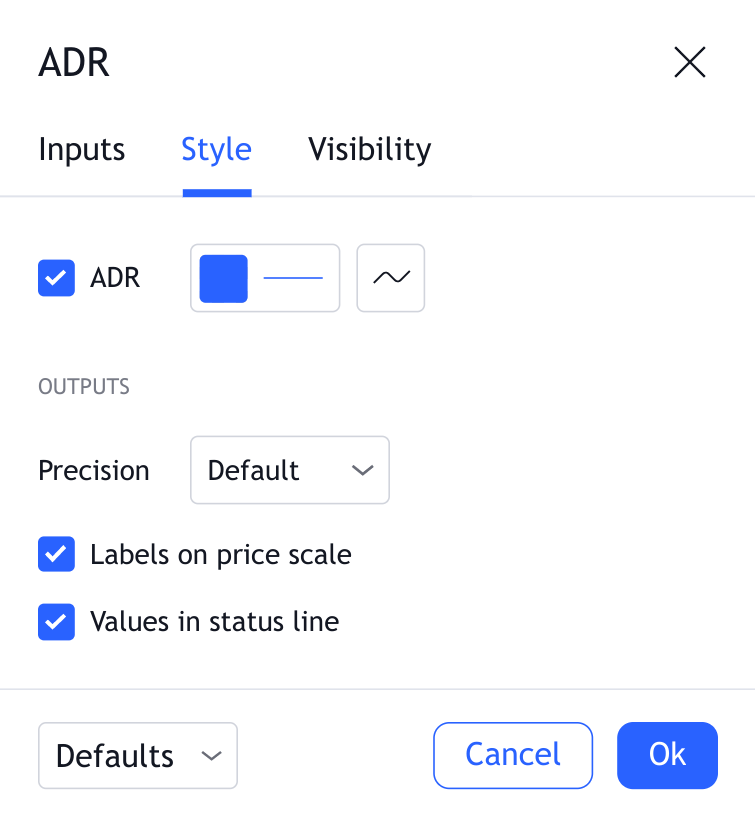Pick the blue ADR color swatch
The width and height of the screenshot is (755, 816).
point(224,278)
